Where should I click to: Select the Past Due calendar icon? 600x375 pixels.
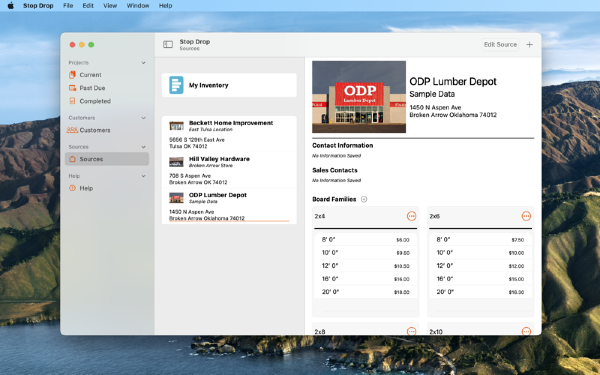(72, 88)
